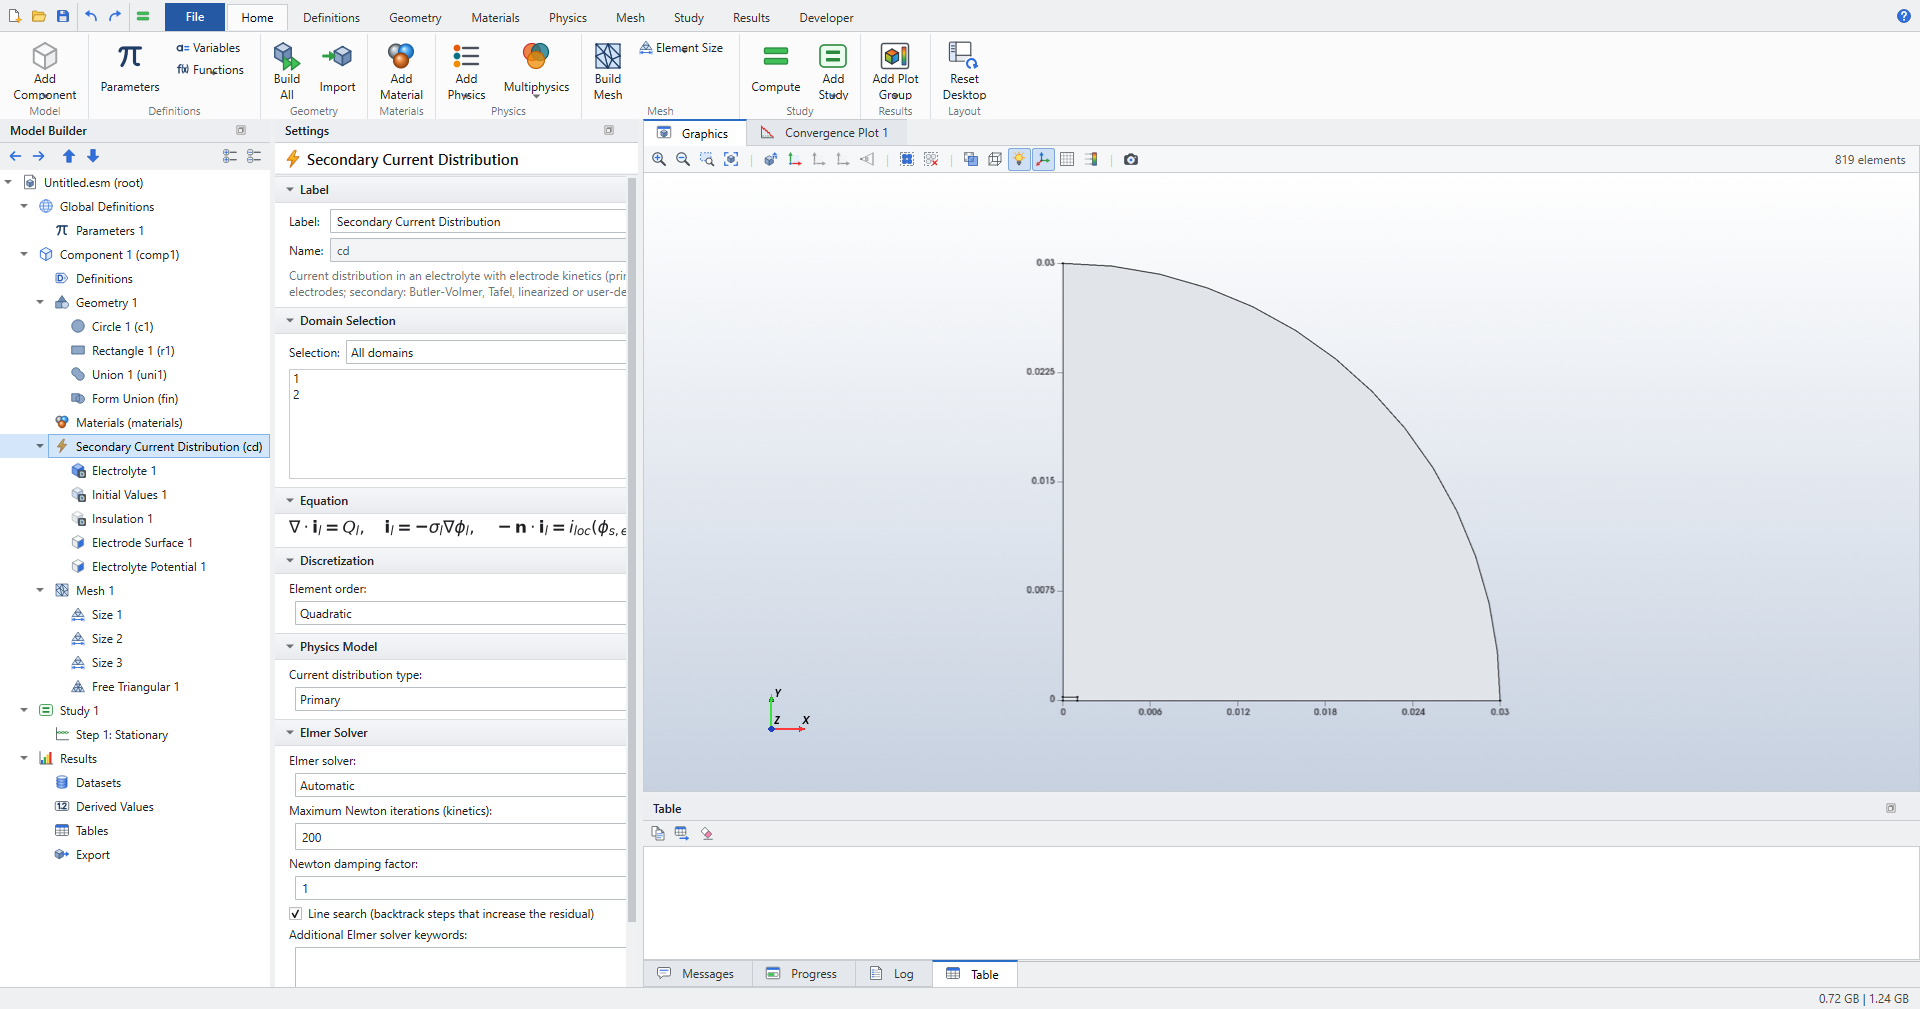
Task: Click the Maximum Newton iterations field
Action: (x=460, y=838)
